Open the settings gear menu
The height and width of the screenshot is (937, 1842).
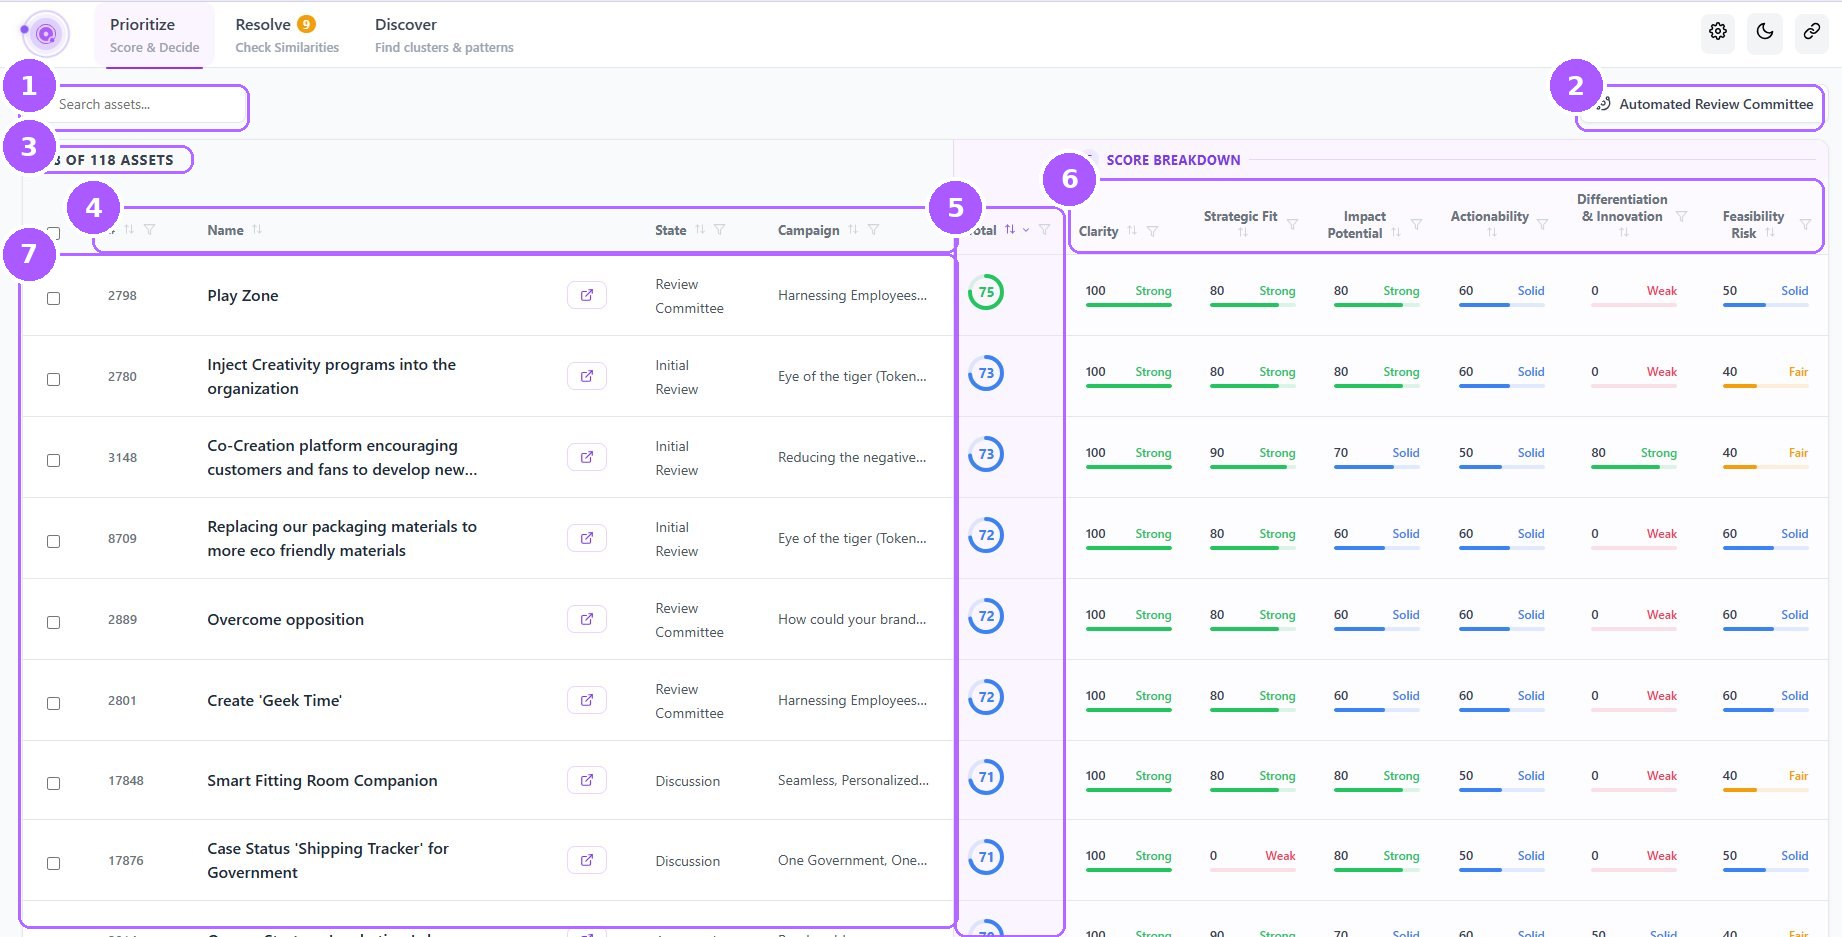[x=1718, y=32]
